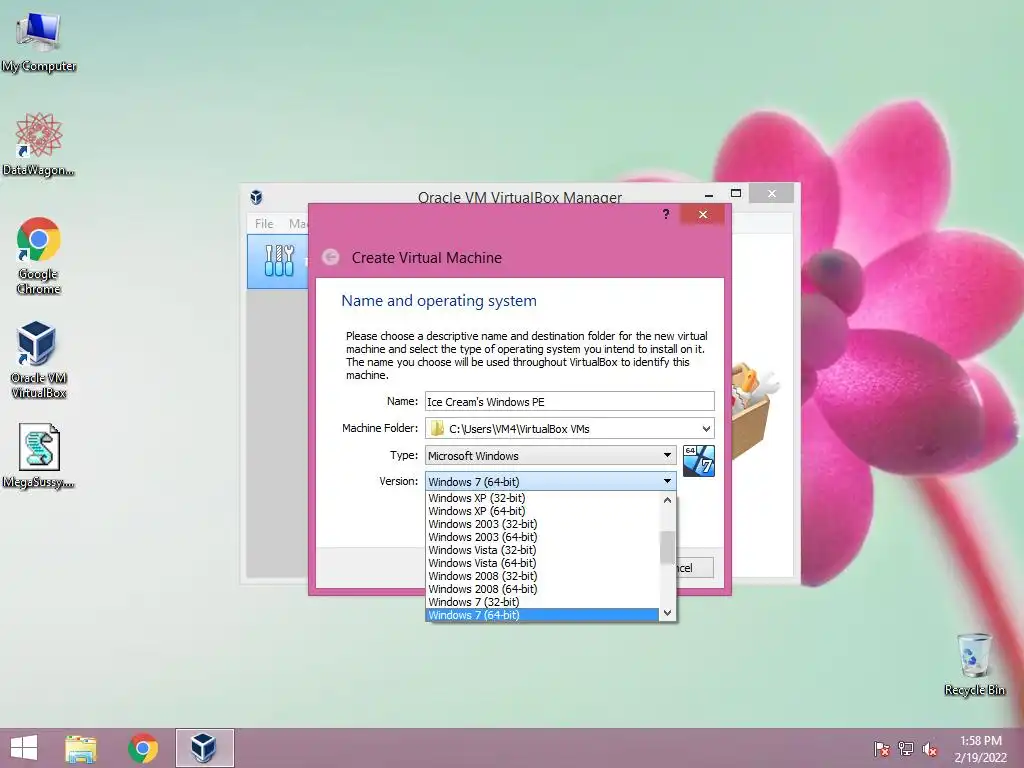
Task: Open Action Center flag in tray
Action: point(882,748)
